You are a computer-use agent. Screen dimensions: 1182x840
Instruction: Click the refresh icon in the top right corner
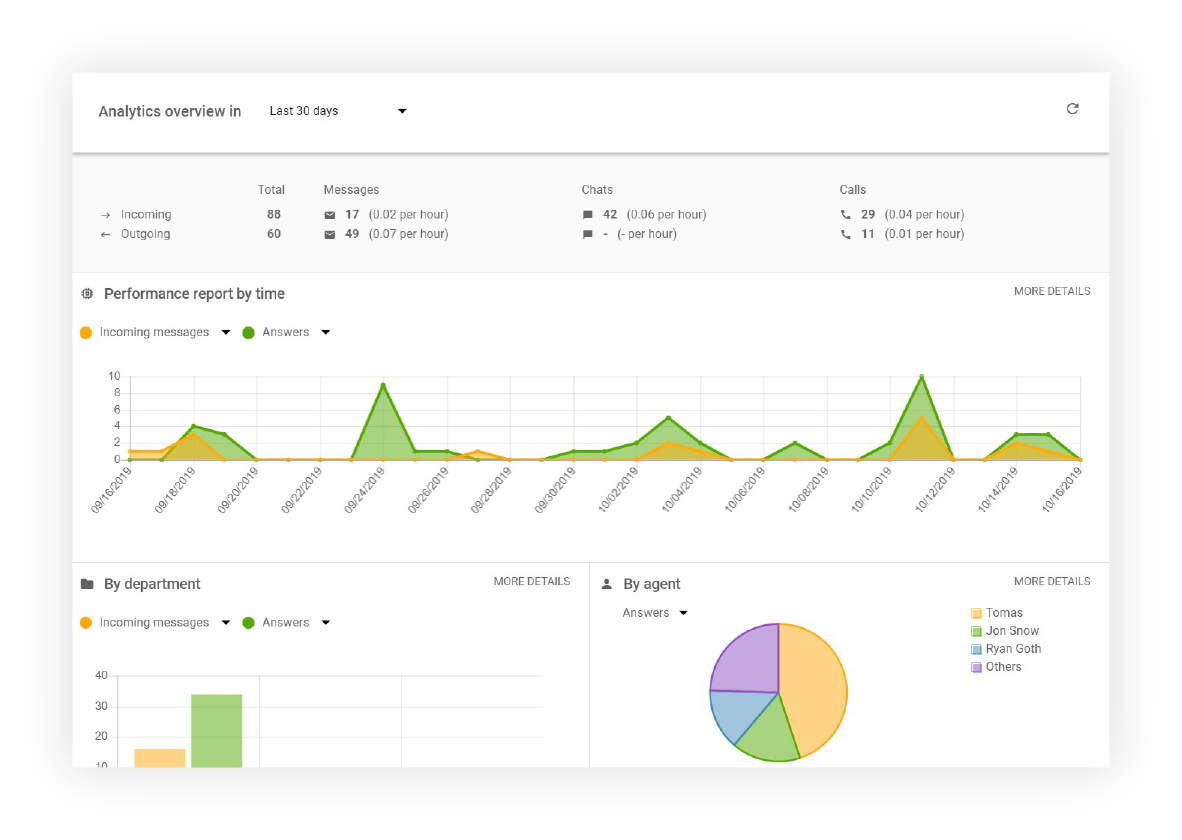click(1073, 108)
